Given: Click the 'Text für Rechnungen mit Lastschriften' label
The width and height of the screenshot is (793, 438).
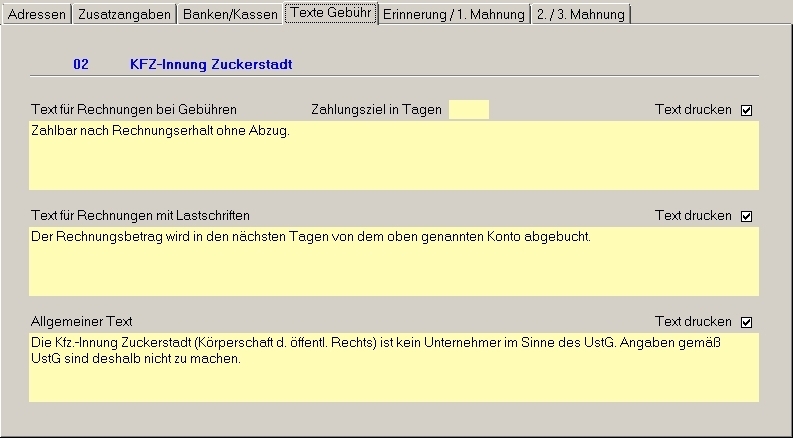Looking at the screenshot, I should click(x=141, y=216).
